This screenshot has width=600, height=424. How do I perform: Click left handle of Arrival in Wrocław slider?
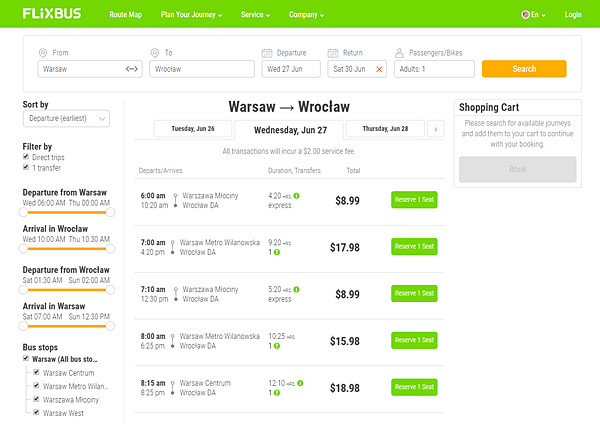23,249
